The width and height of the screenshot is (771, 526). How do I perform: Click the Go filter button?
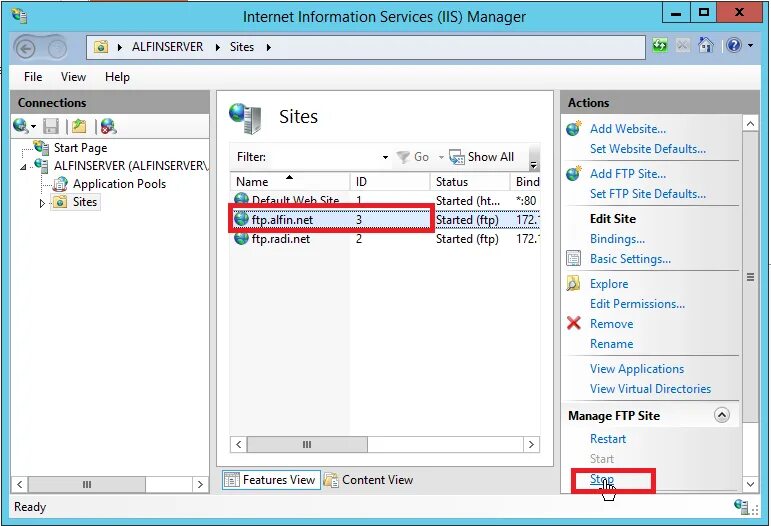pyautogui.click(x=413, y=157)
